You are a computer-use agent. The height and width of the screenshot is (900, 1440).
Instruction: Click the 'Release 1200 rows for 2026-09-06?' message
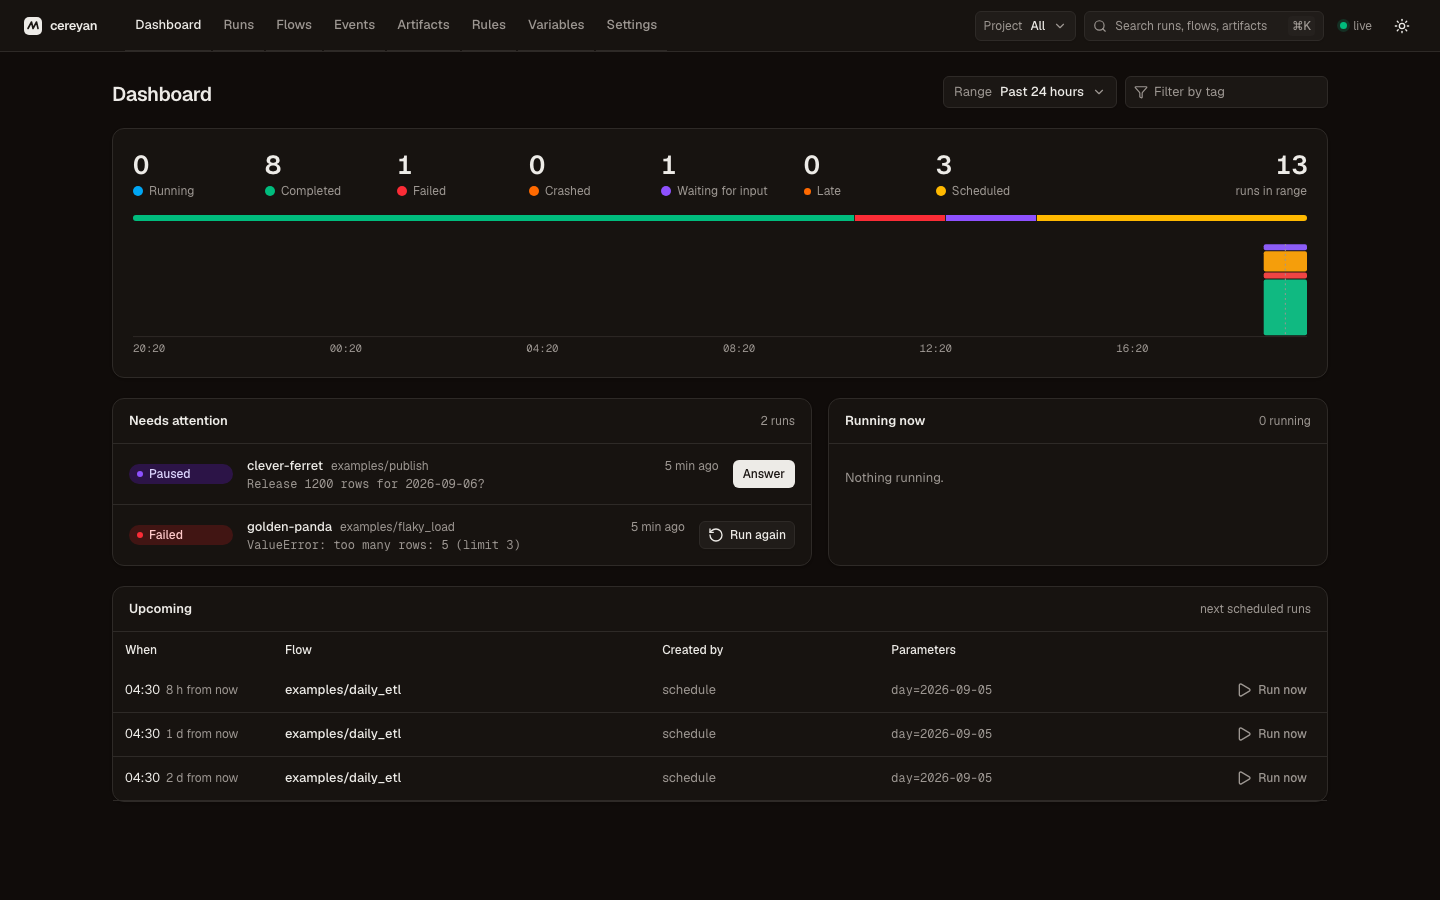[x=366, y=484]
